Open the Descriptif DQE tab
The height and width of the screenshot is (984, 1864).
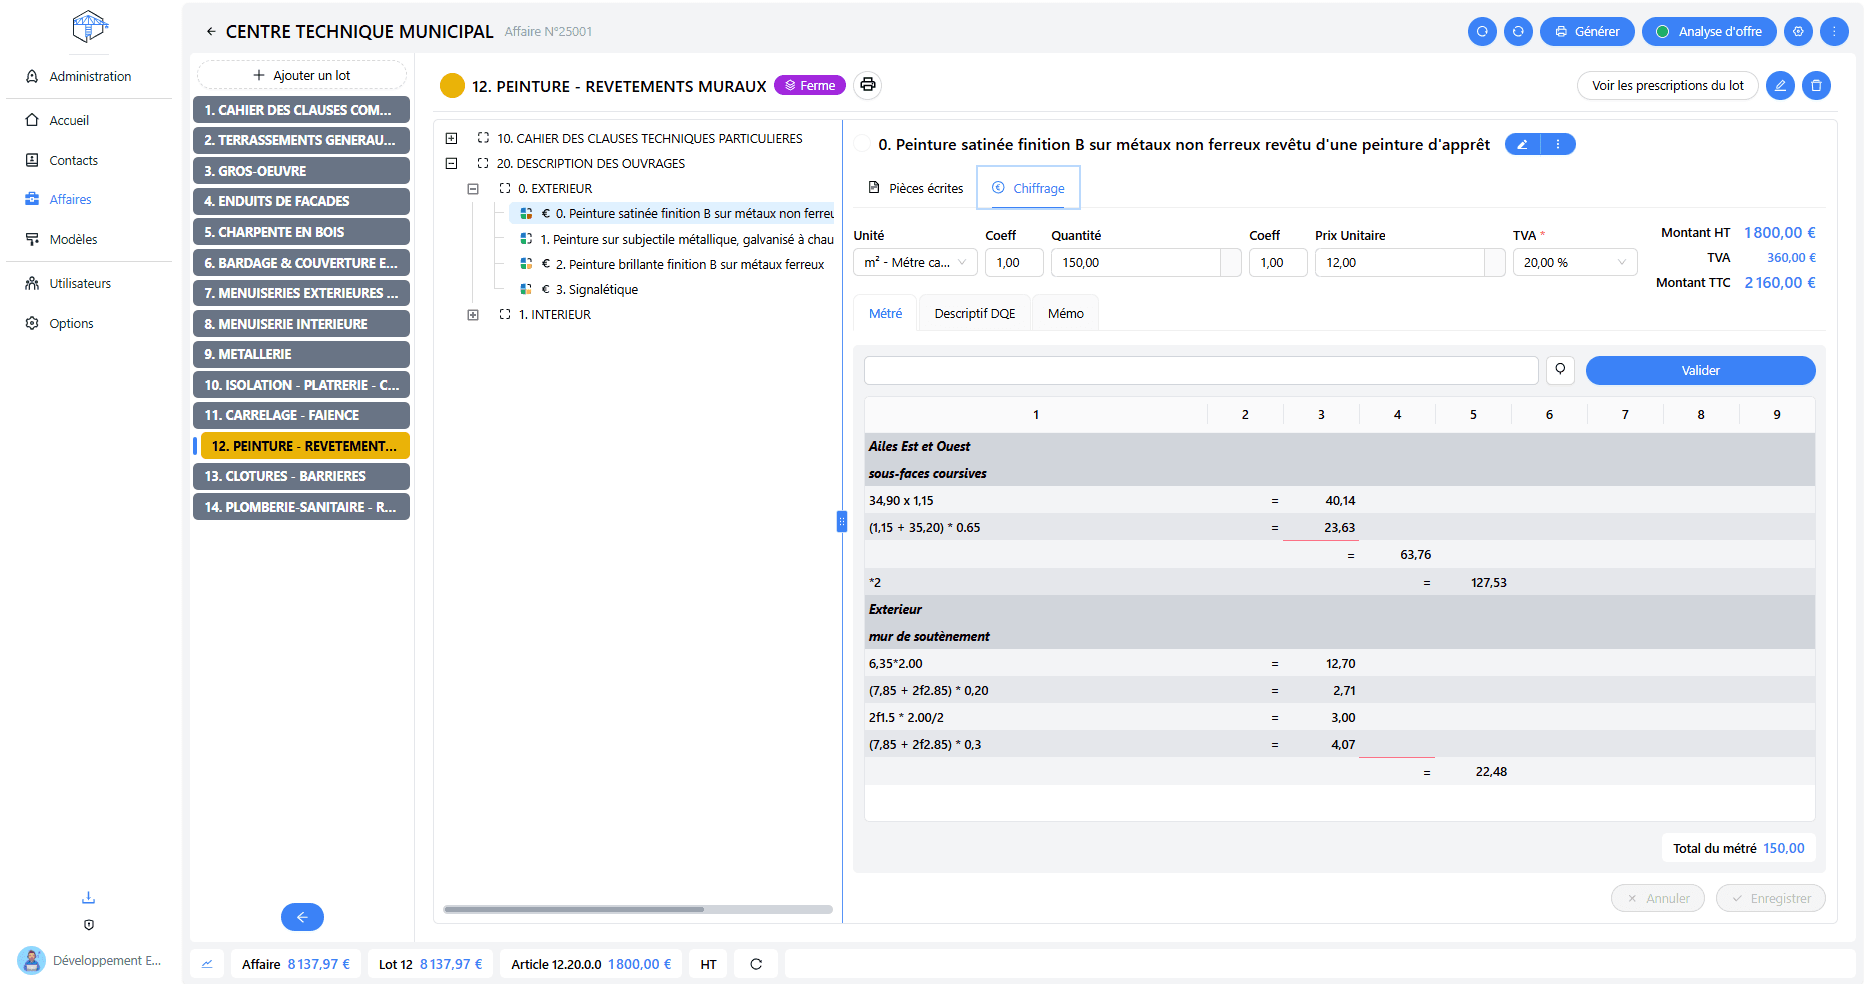(x=974, y=314)
